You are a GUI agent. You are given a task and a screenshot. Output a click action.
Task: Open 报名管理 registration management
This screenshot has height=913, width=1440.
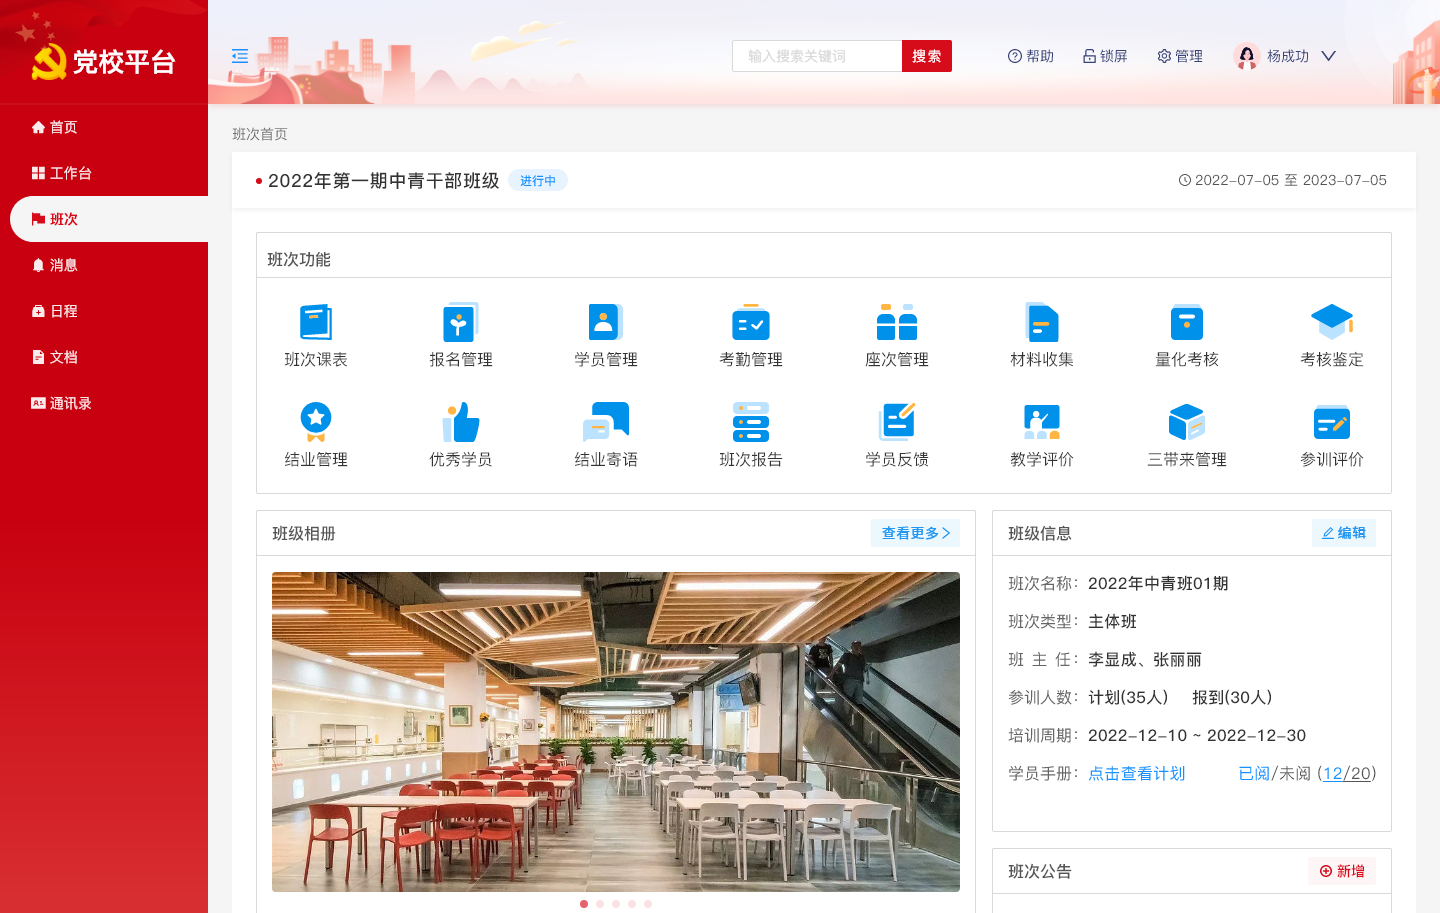(x=461, y=323)
